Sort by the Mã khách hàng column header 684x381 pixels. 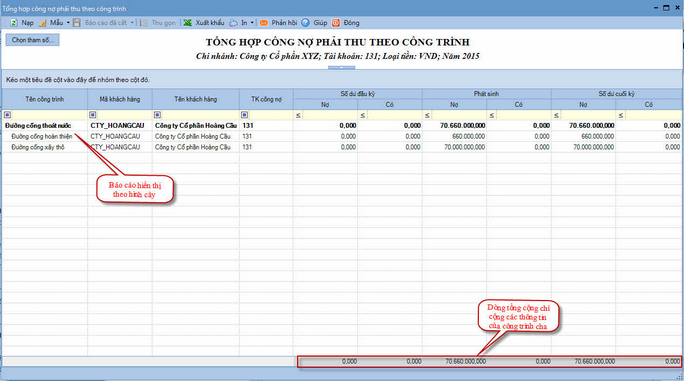pos(120,99)
